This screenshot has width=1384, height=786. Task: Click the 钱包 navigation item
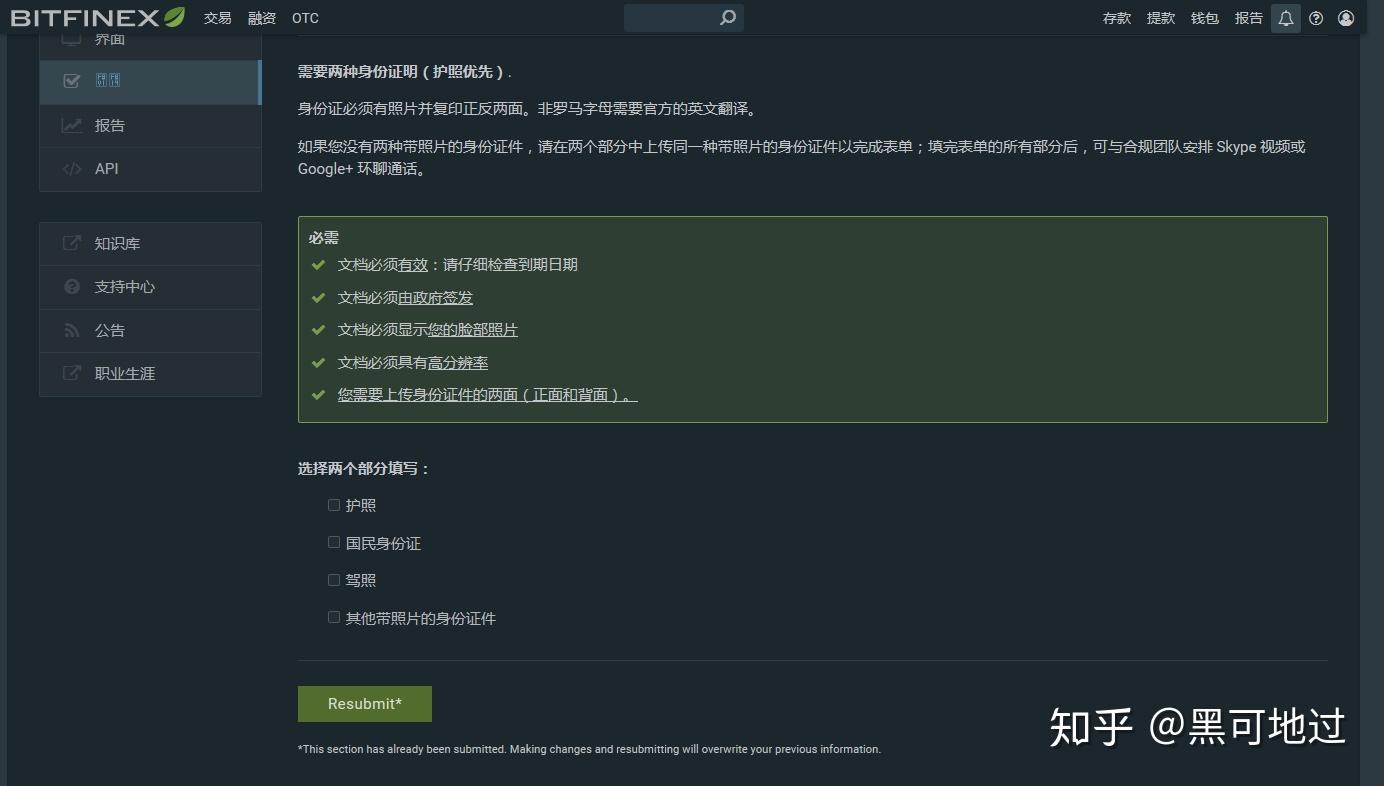(x=1204, y=17)
